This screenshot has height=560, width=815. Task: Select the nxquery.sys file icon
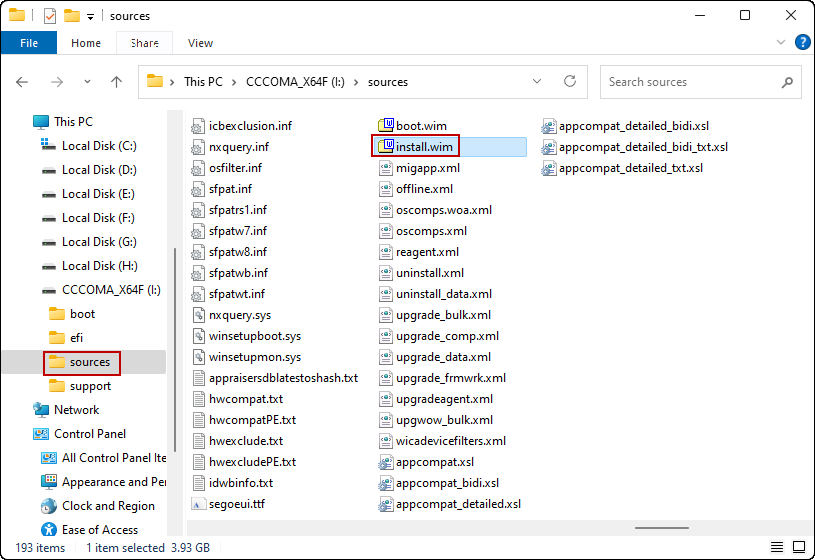198,315
